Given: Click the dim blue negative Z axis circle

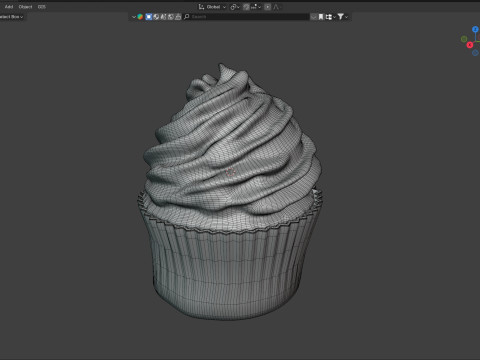Looking at the screenshot, I should coord(475,52).
